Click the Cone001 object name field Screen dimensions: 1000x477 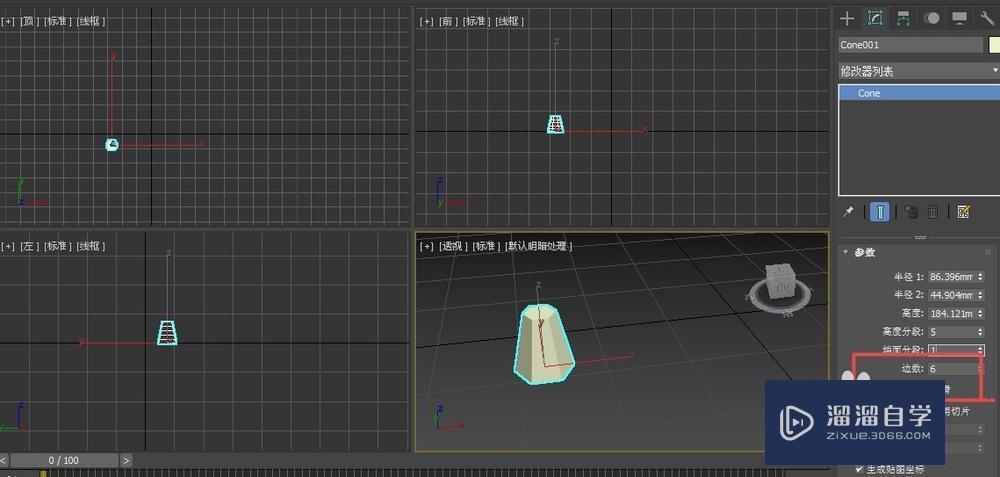(x=910, y=45)
